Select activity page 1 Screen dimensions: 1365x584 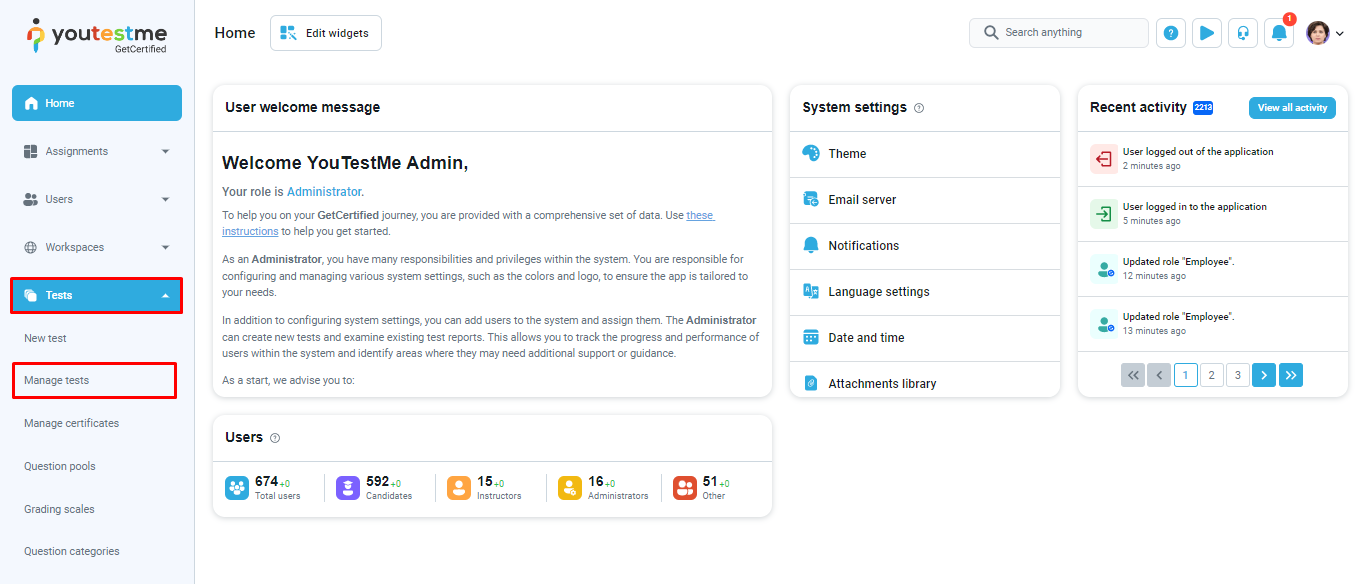click(1186, 375)
